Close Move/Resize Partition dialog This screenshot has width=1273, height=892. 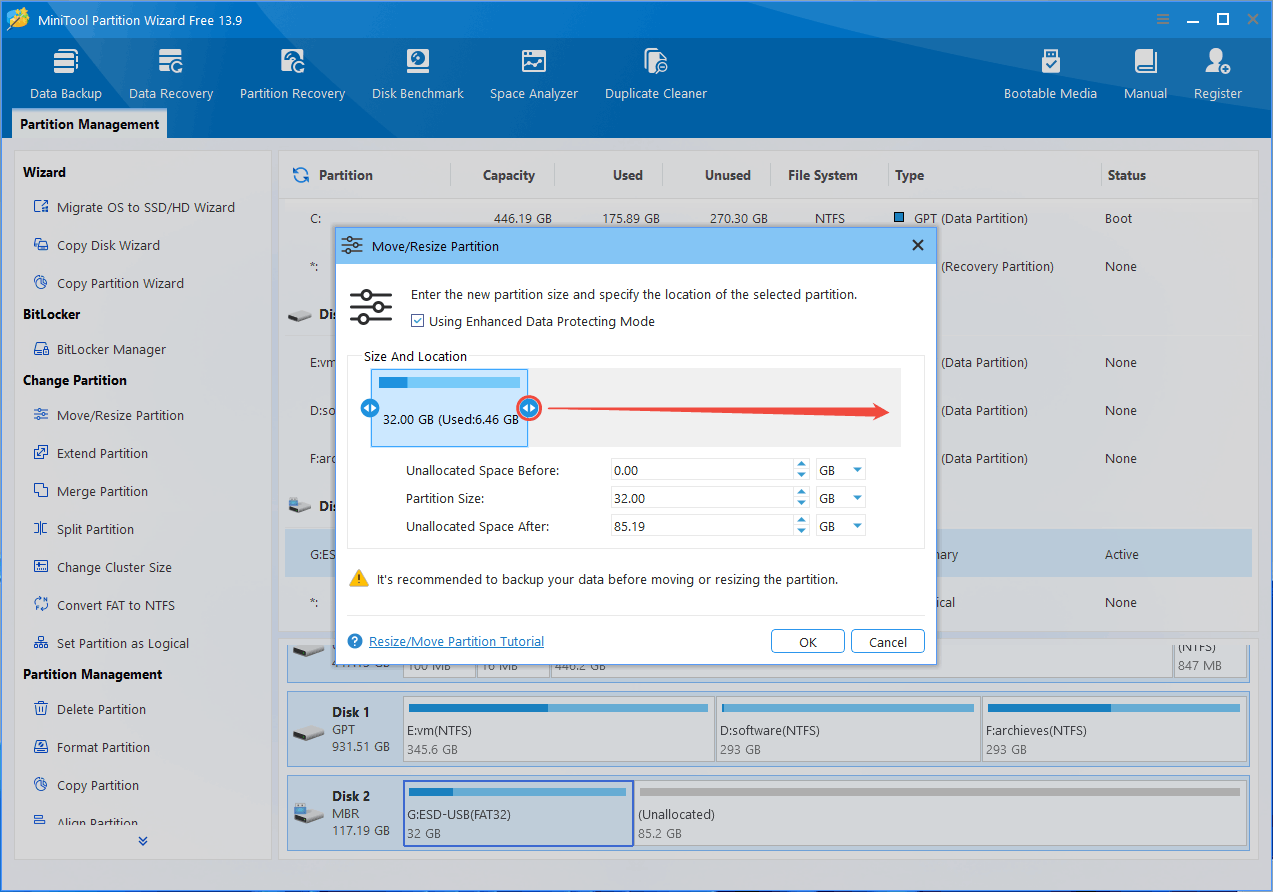pyautogui.click(x=918, y=245)
